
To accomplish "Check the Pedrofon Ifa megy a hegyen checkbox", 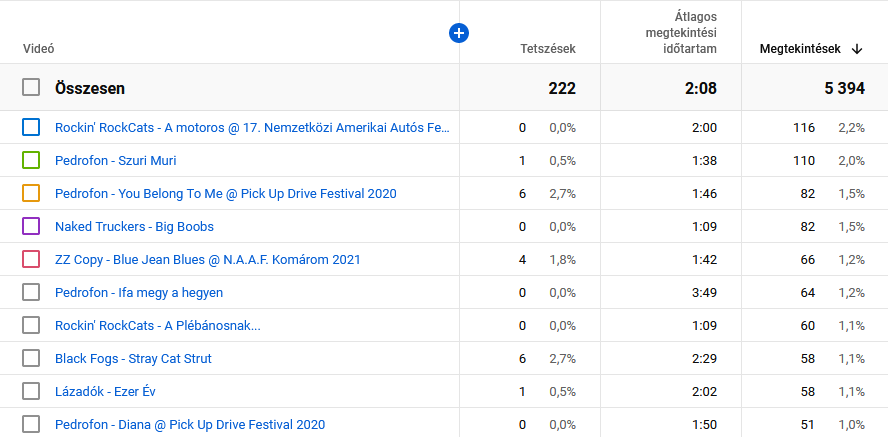I will (x=31, y=292).
